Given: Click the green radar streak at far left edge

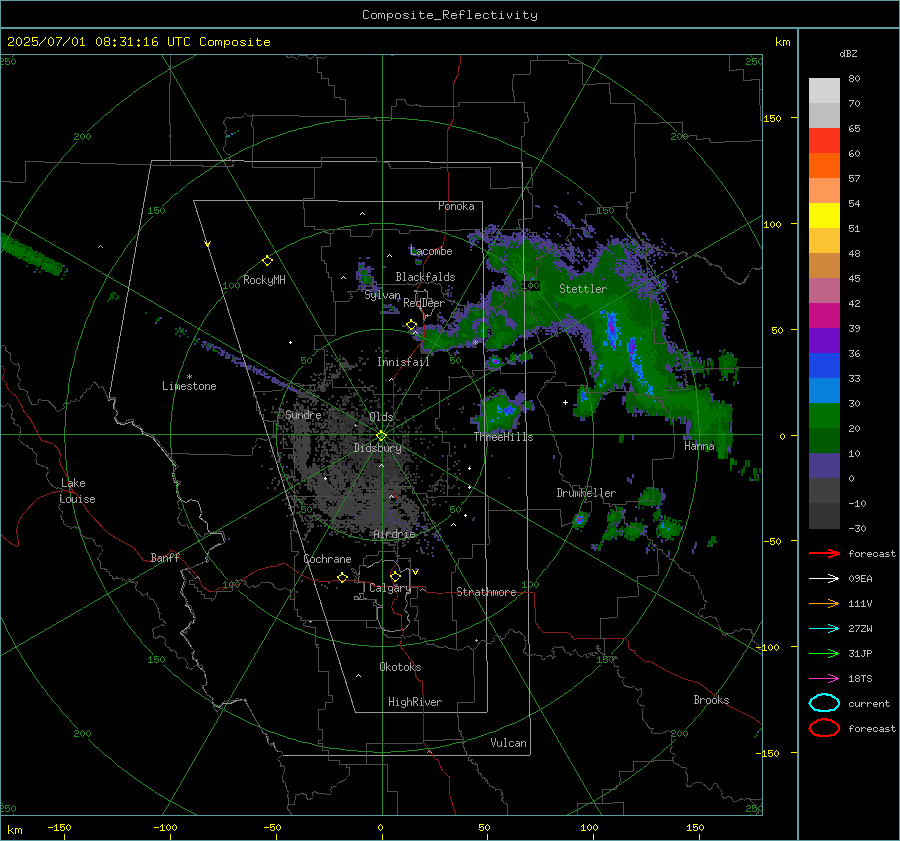Looking at the screenshot, I should (x=33, y=254).
